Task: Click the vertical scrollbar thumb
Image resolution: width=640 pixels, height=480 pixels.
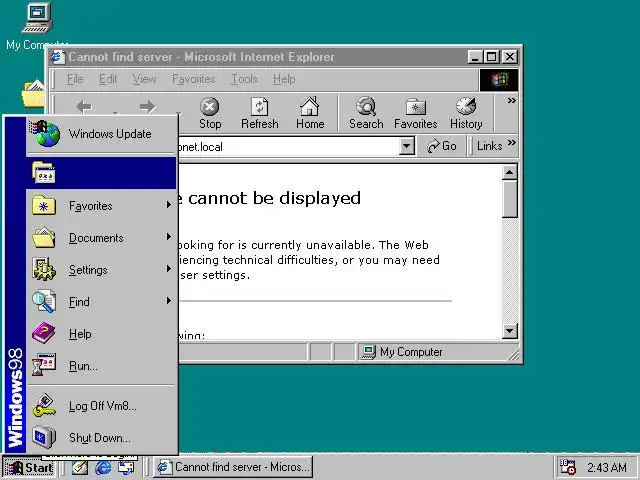Action: 509,199
